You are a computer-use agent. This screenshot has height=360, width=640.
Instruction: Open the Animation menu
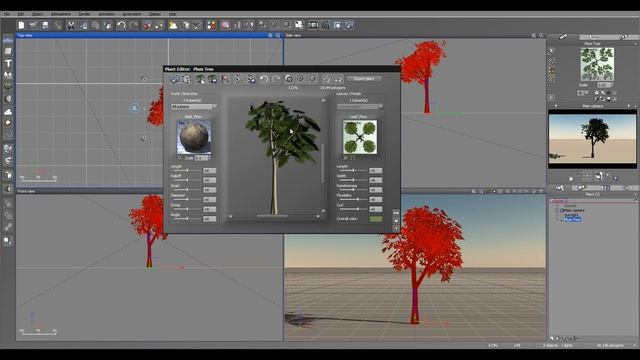tap(107, 14)
